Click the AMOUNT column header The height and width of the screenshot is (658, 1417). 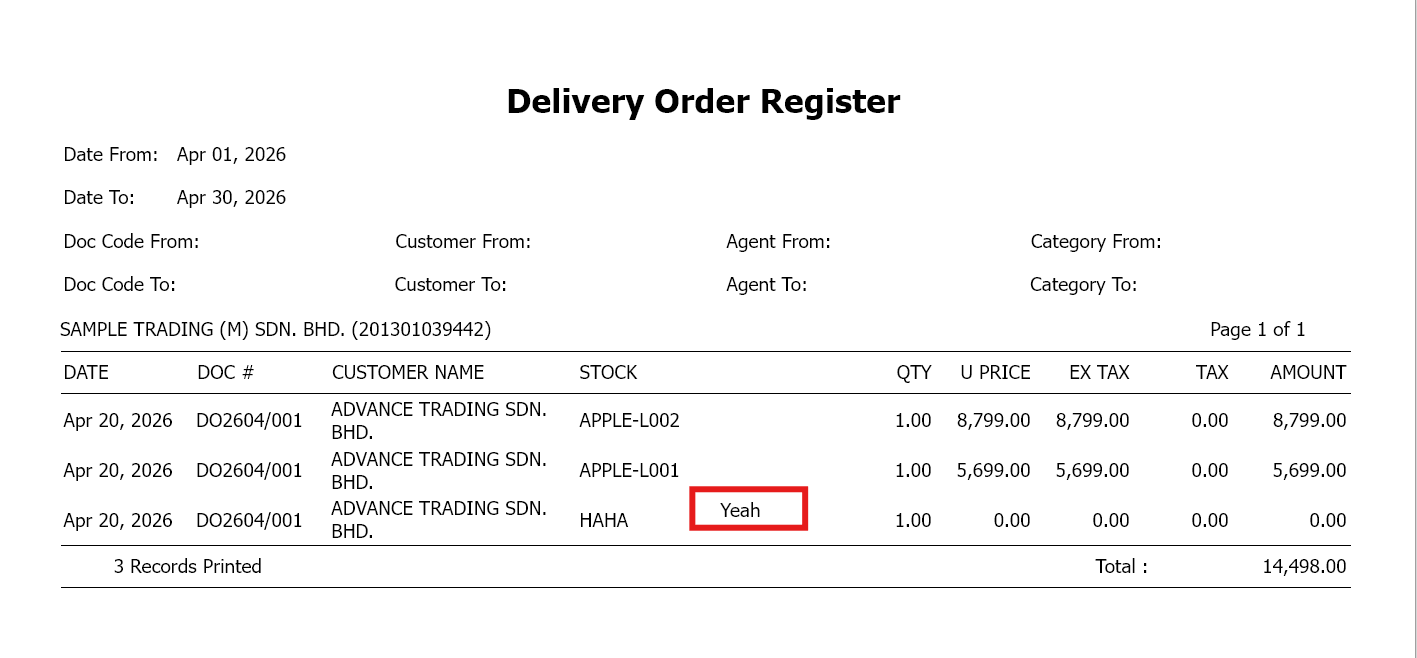coord(1308,373)
